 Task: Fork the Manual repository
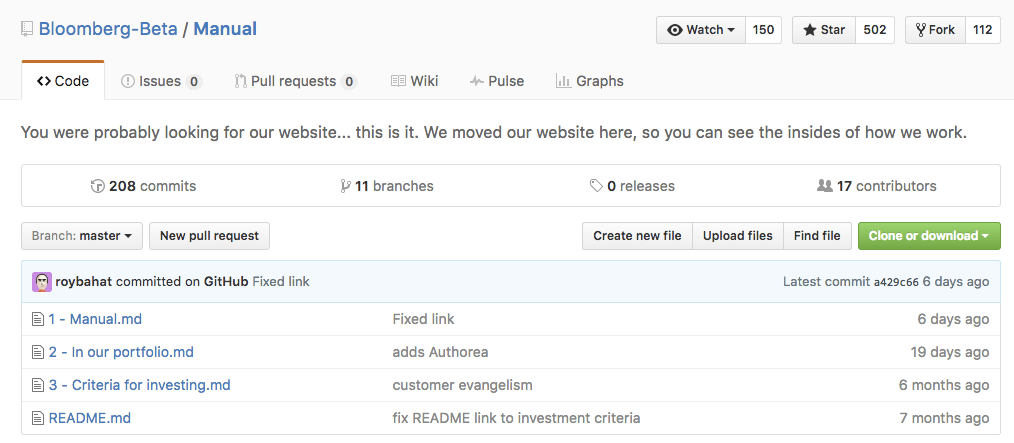(x=934, y=30)
